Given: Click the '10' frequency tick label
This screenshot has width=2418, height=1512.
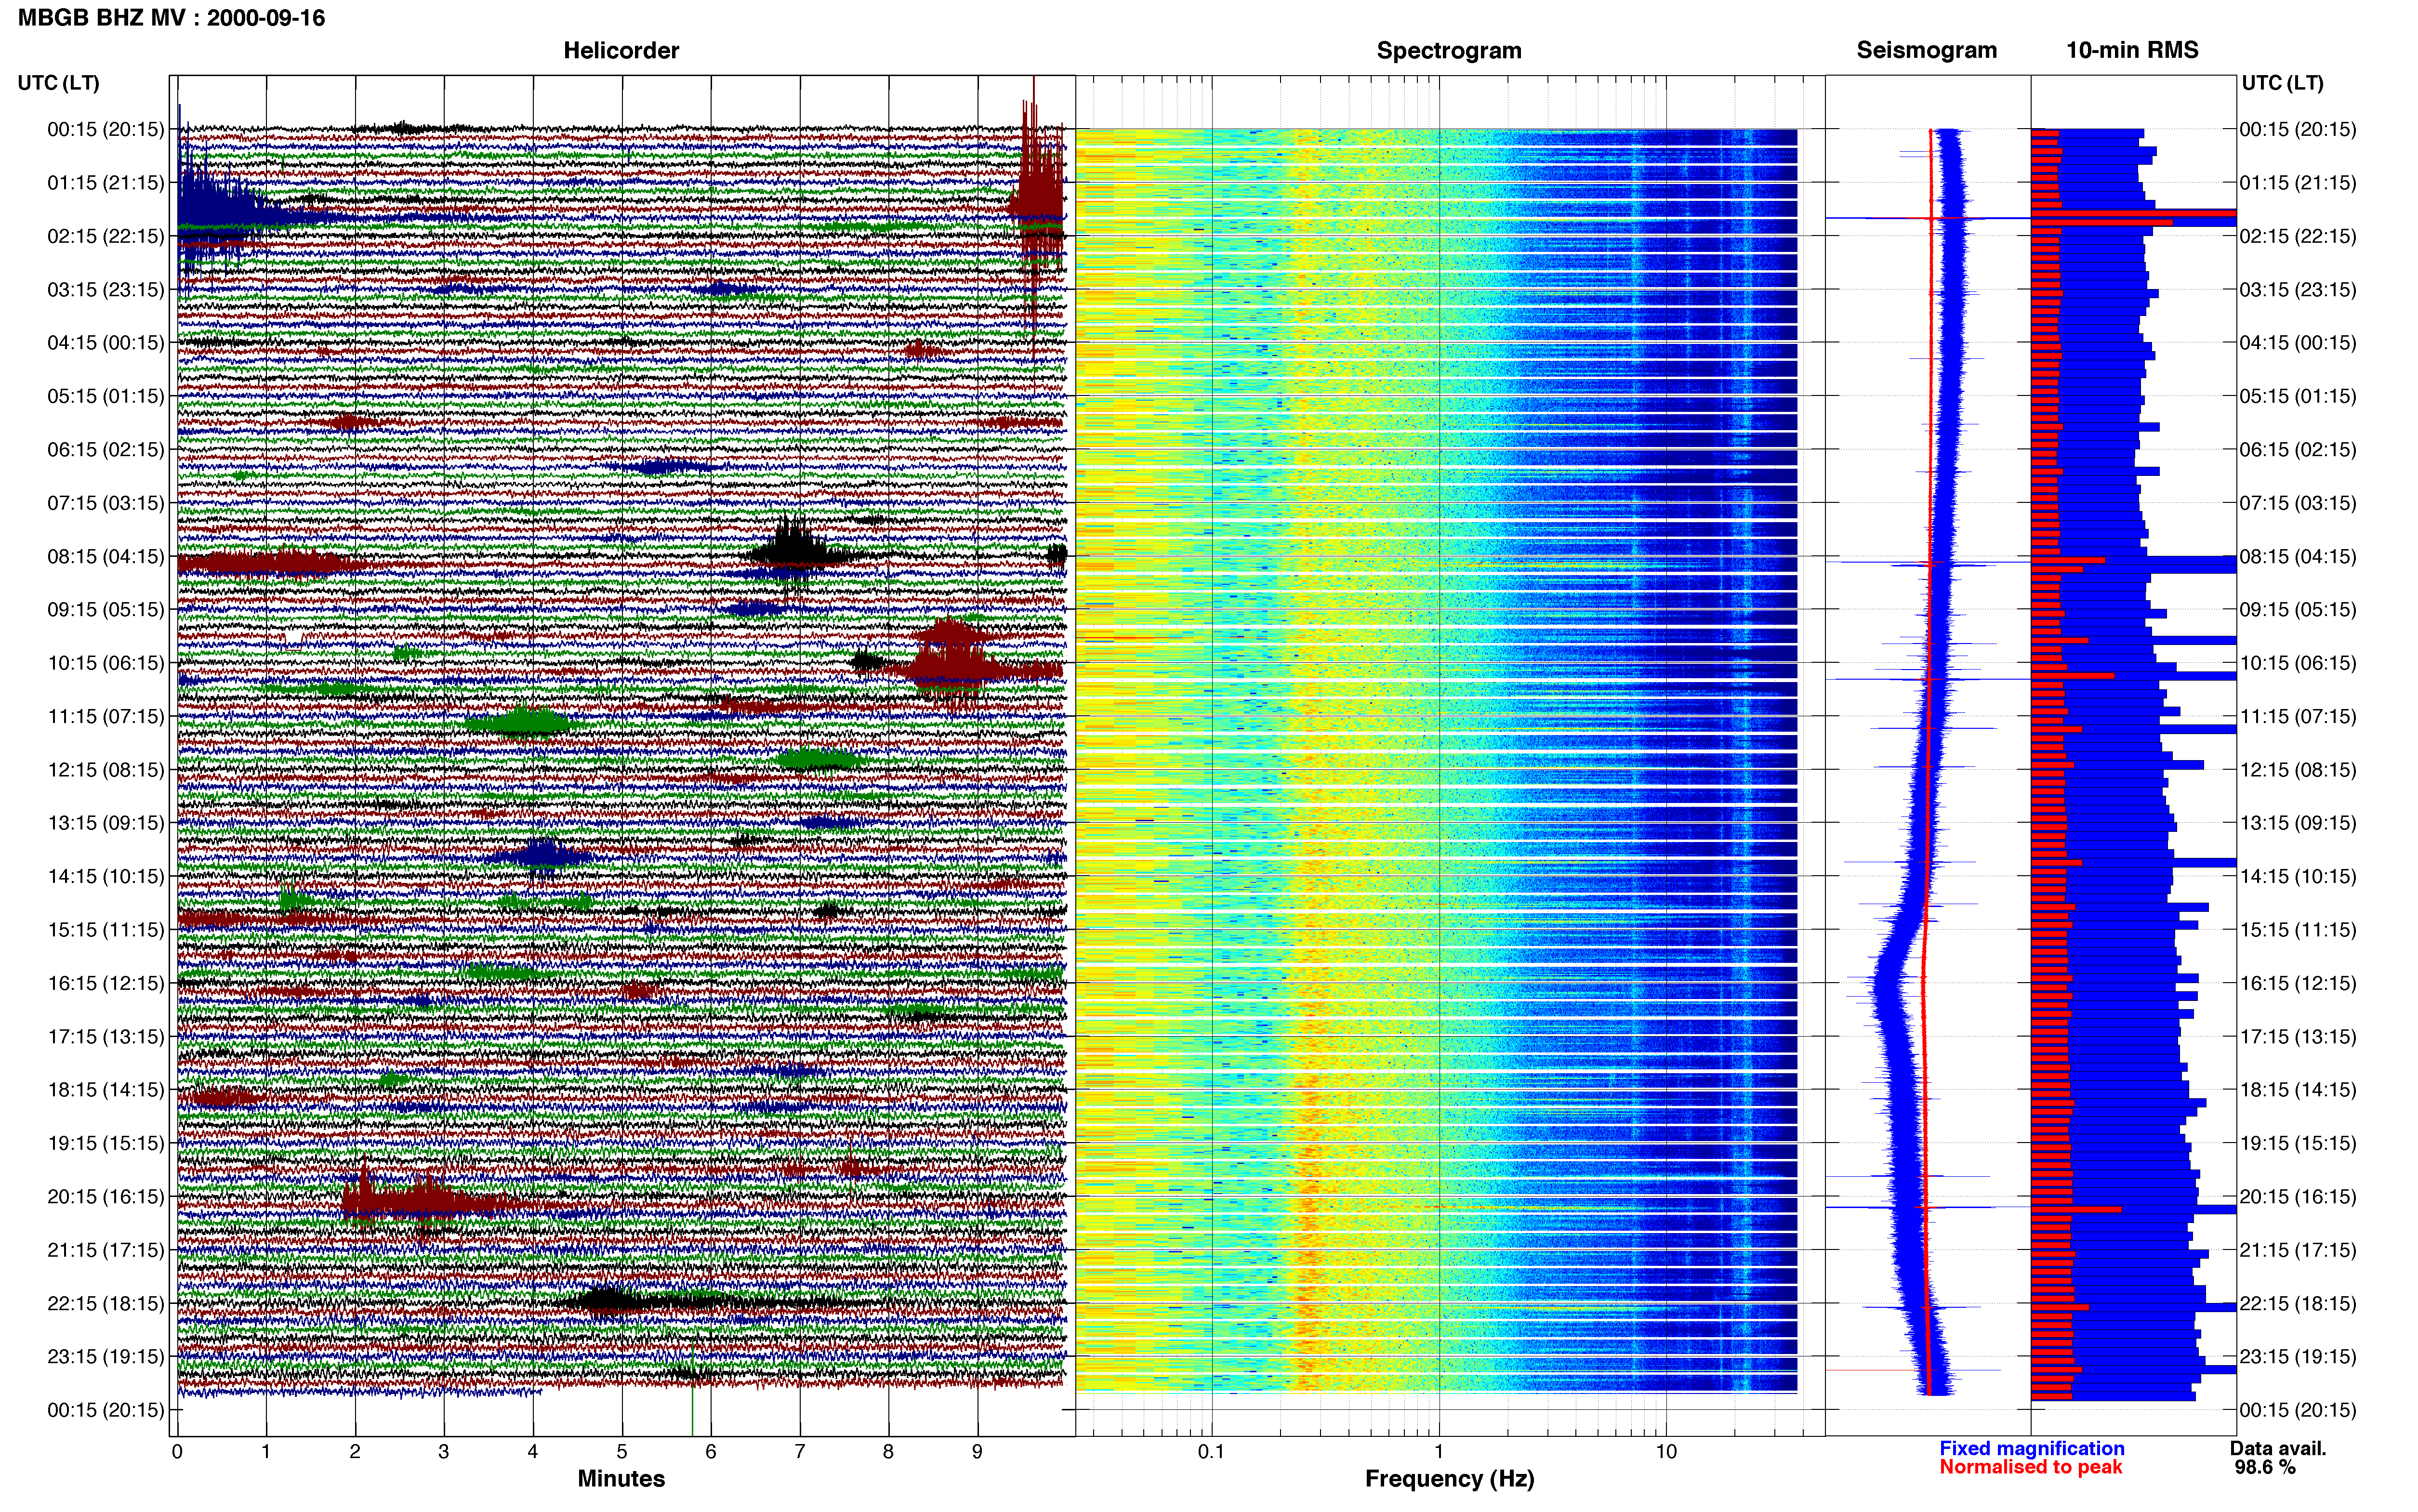Looking at the screenshot, I should pos(1666,1452).
